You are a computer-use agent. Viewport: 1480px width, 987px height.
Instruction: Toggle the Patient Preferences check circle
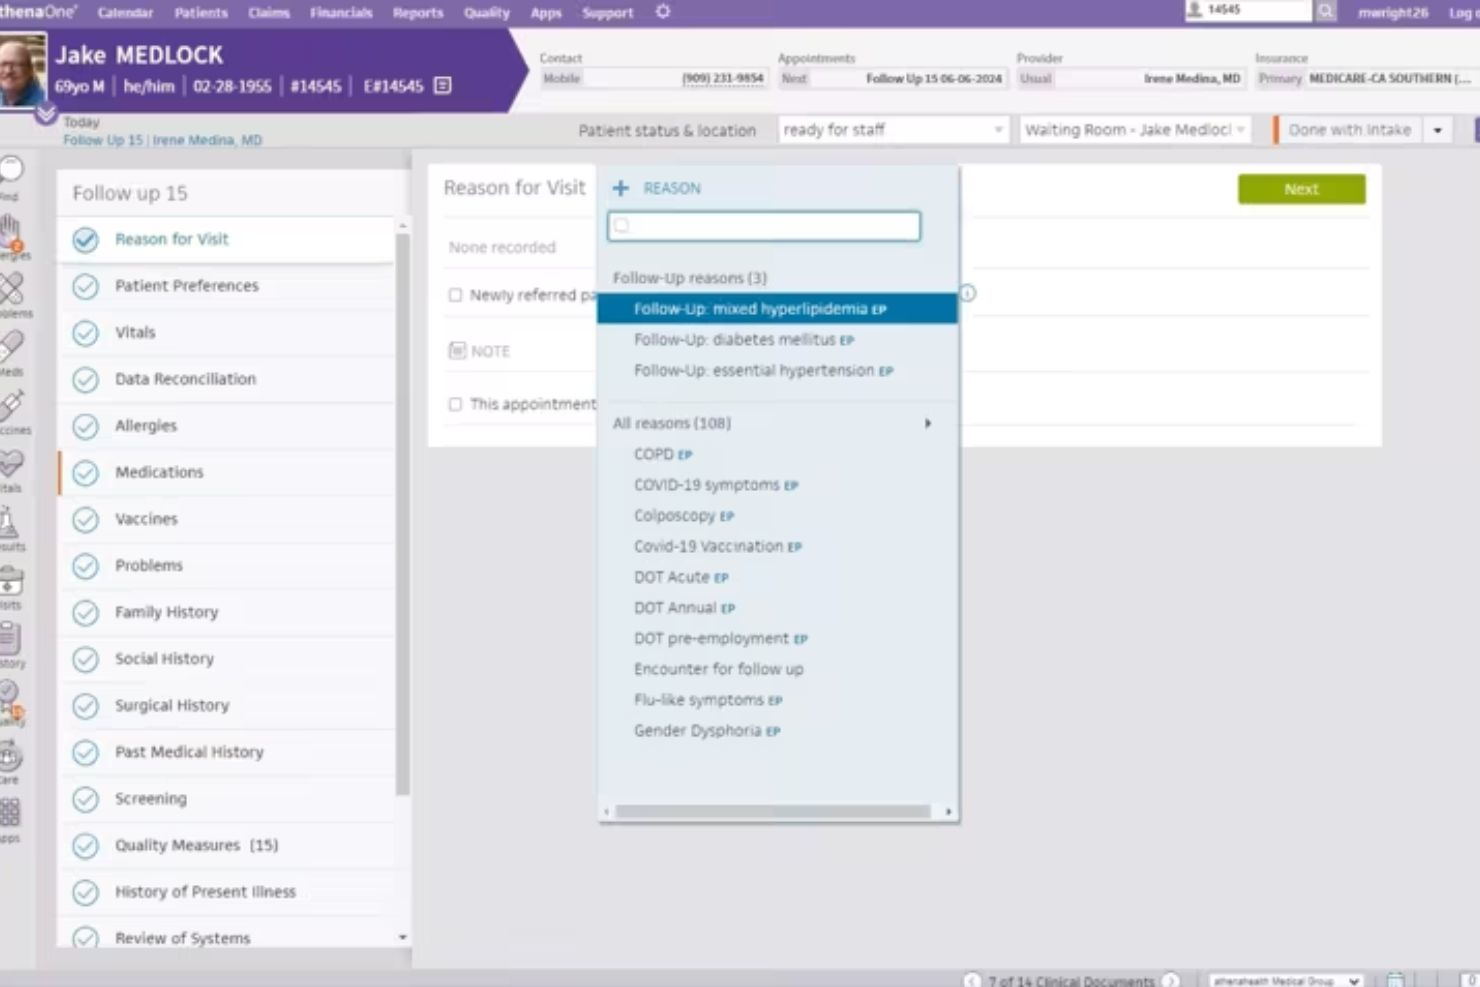pyautogui.click(x=86, y=286)
